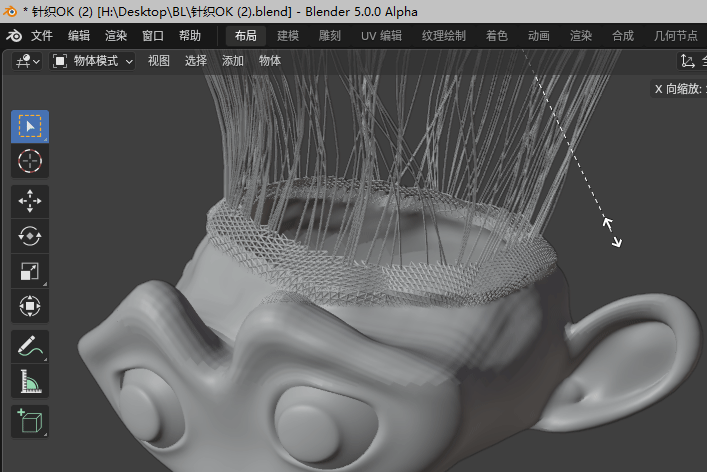Switch to the 几何节点 workspace tab
707x472 pixels.
676,36
